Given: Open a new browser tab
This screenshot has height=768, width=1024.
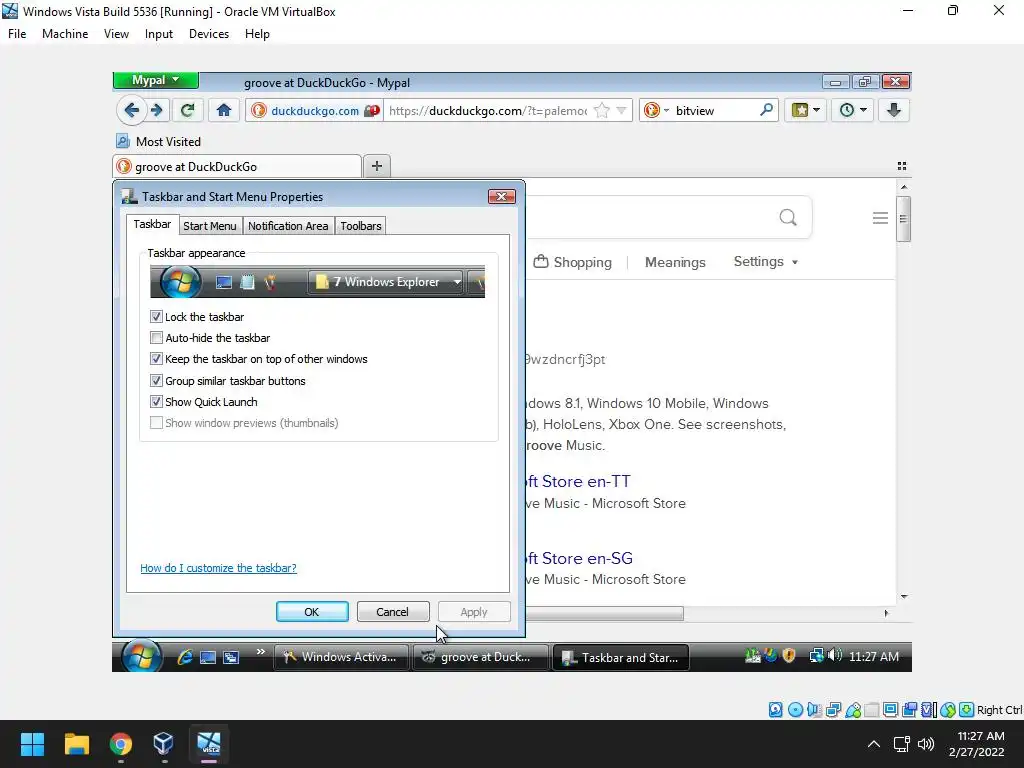Looking at the screenshot, I should 377,167.
